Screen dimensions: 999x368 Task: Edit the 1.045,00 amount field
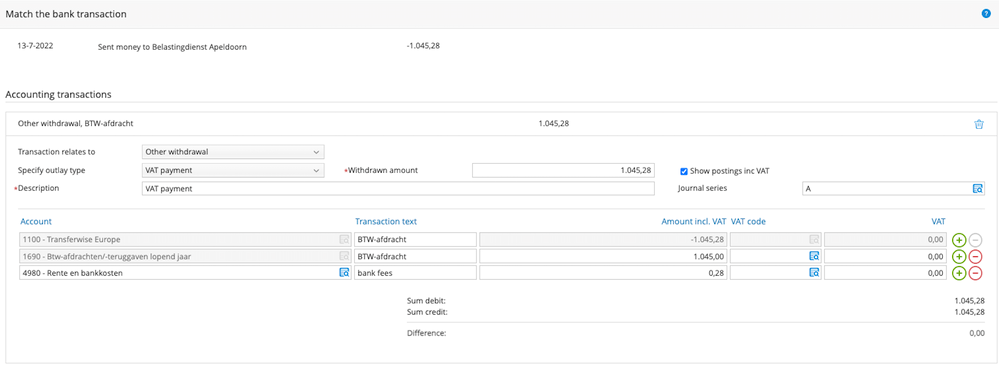[603, 256]
